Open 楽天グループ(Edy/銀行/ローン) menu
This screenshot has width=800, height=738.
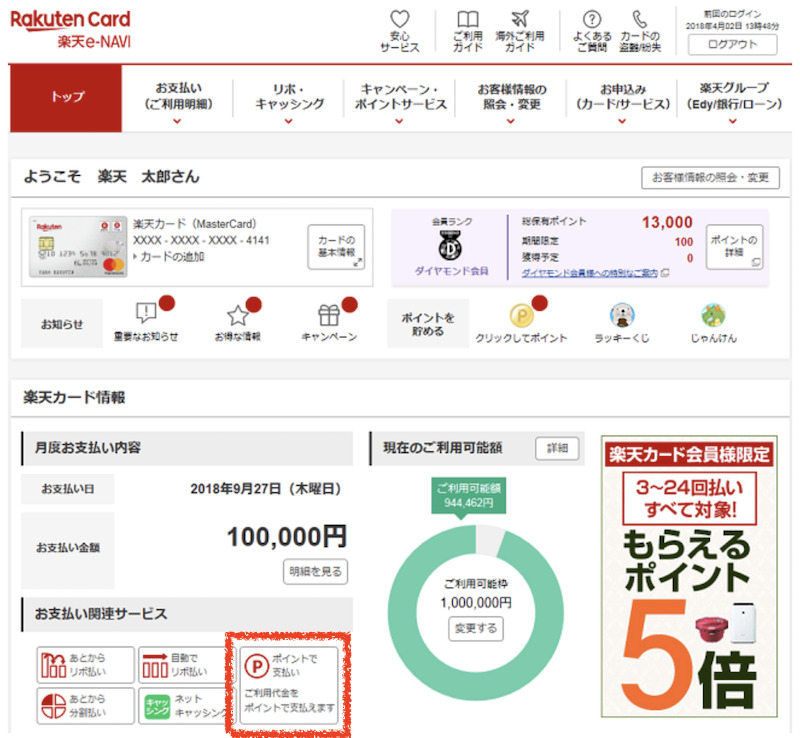(734, 96)
